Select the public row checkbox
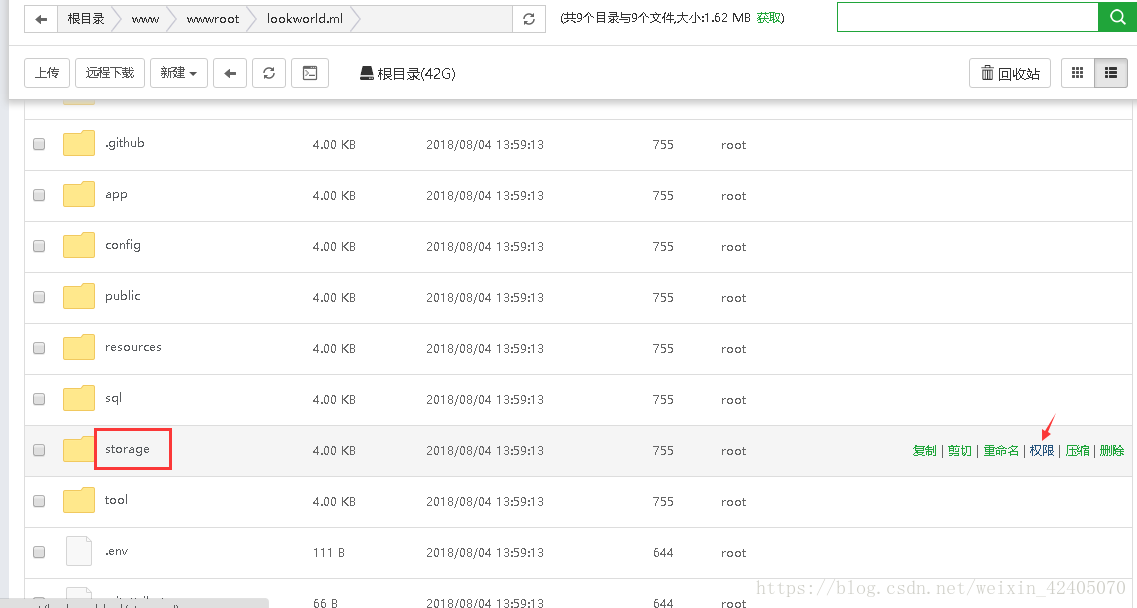This screenshot has height=608, width=1137. coord(39,297)
